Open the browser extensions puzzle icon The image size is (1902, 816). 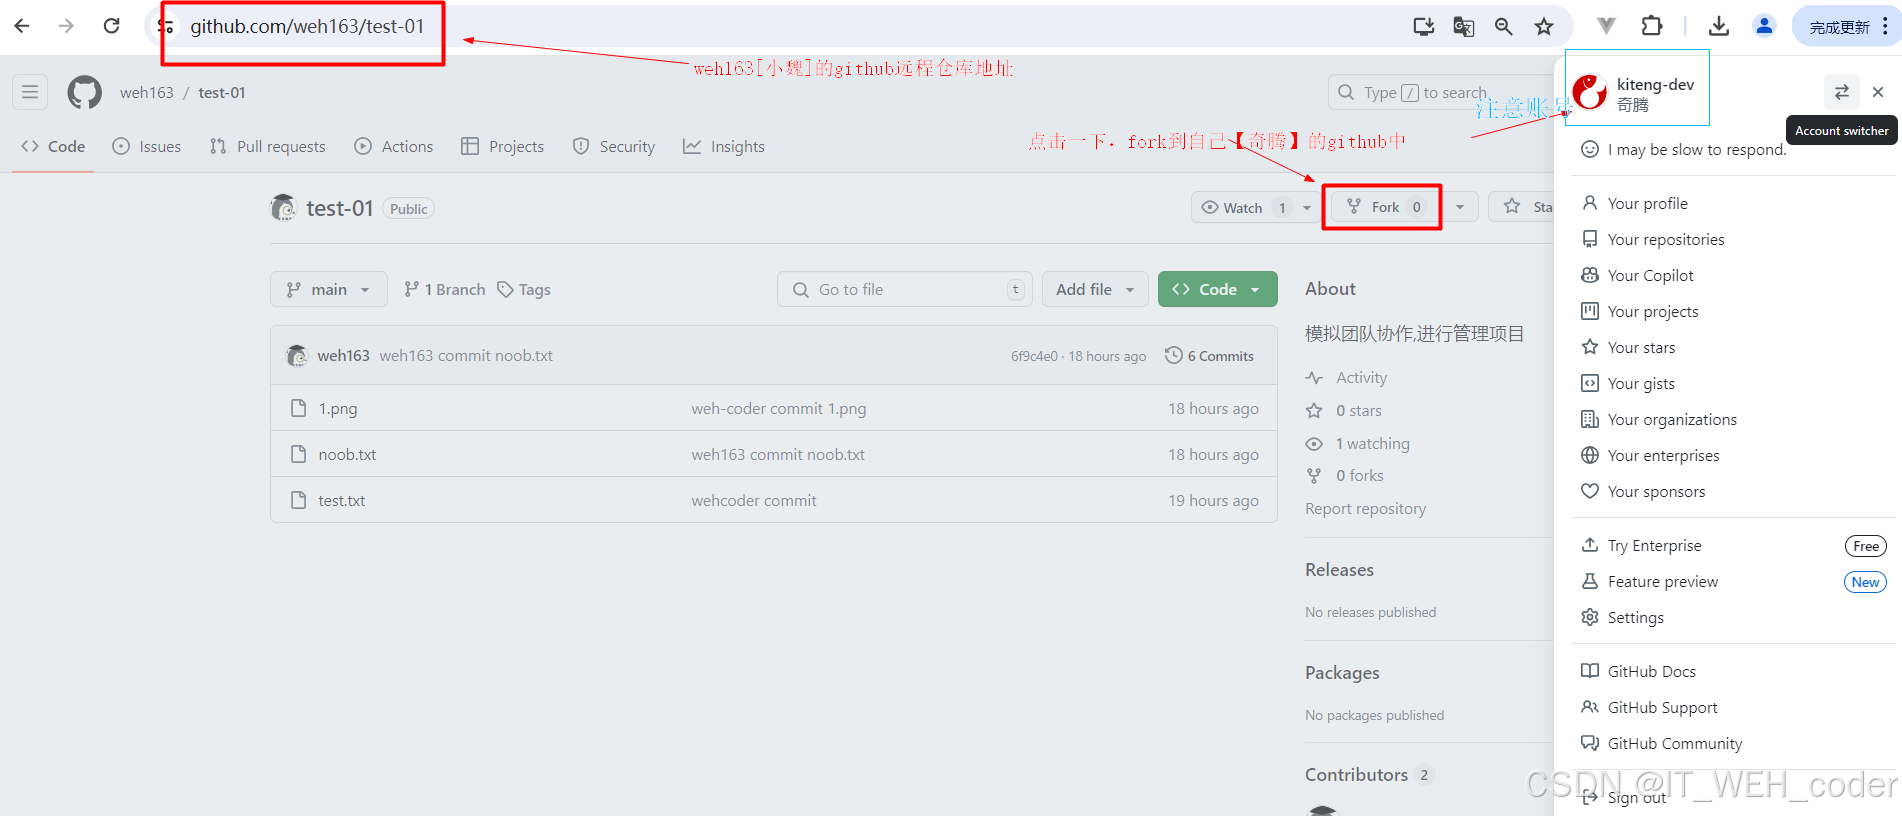click(x=1652, y=26)
